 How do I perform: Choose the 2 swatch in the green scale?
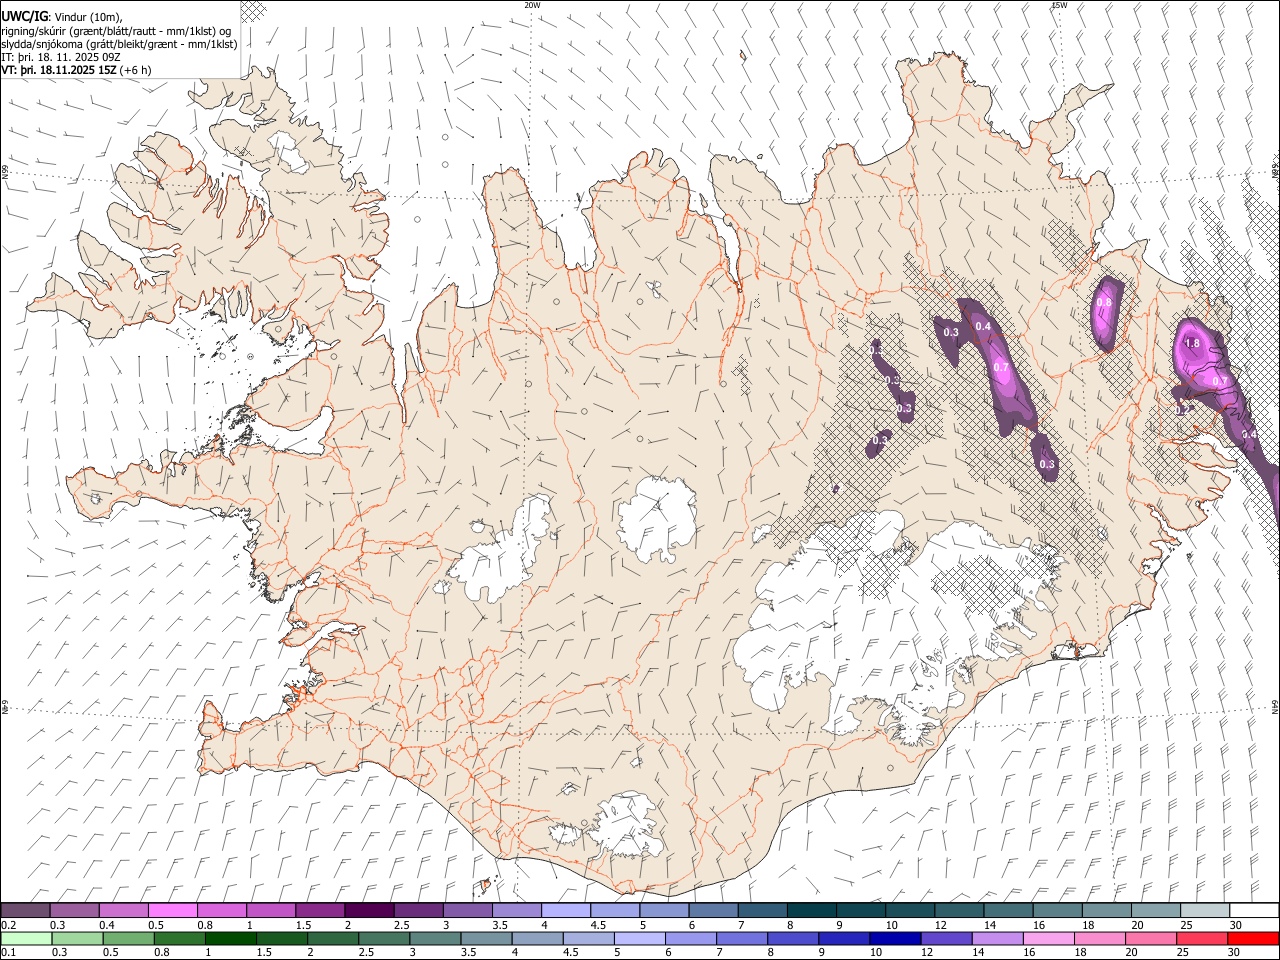[x=333, y=938]
